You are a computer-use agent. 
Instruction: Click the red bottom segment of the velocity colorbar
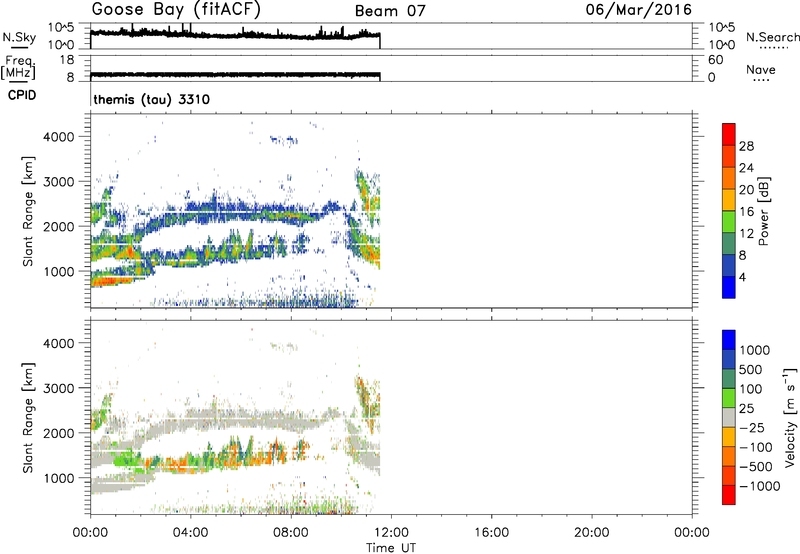tap(729, 495)
